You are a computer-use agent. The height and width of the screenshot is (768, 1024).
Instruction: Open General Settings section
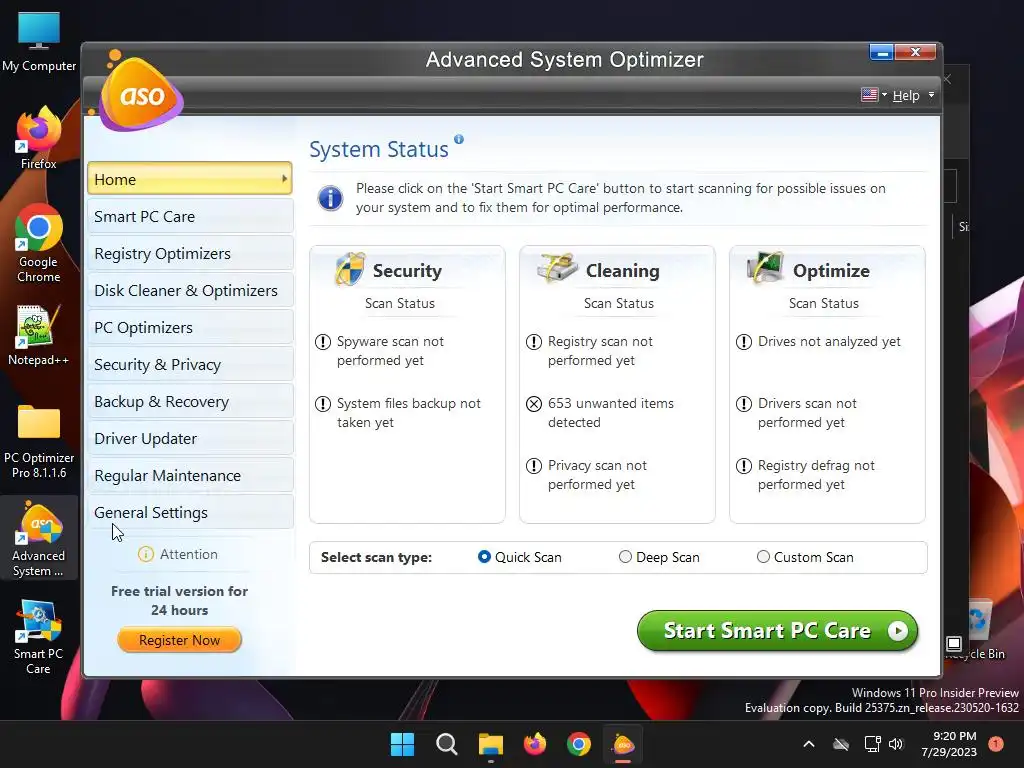pos(189,513)
